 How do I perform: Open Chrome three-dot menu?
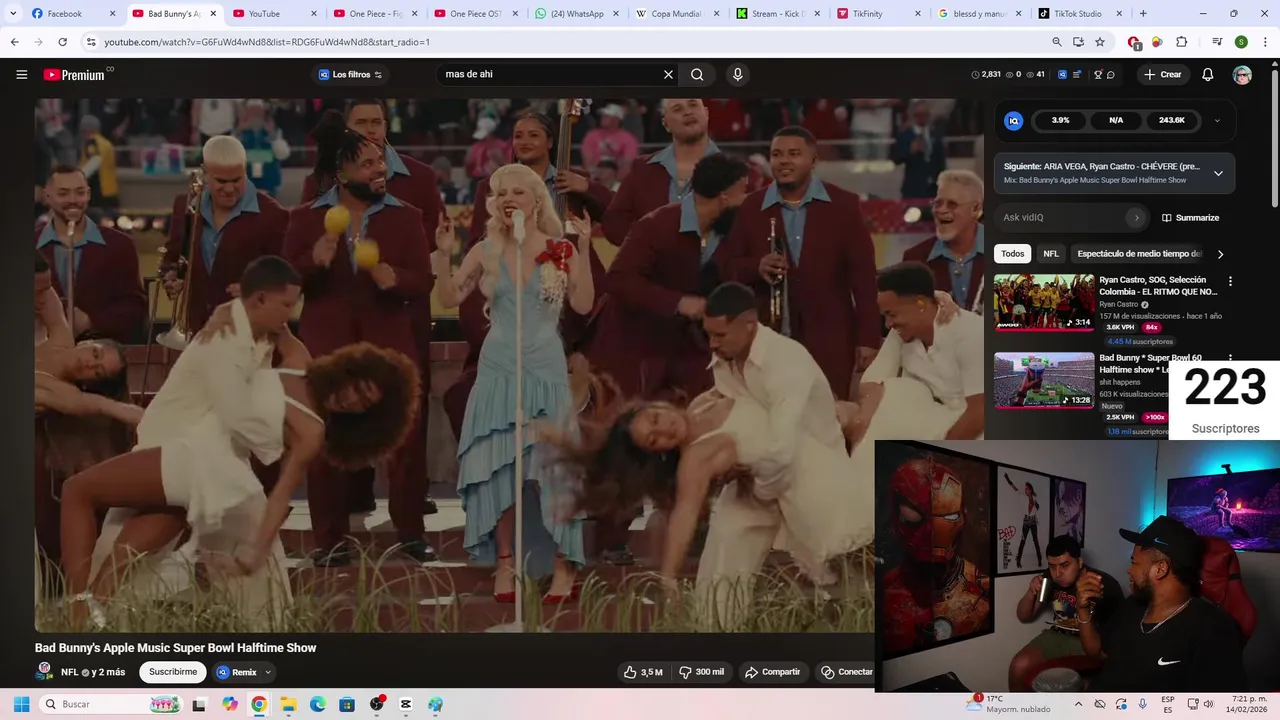coord(1264,42)
